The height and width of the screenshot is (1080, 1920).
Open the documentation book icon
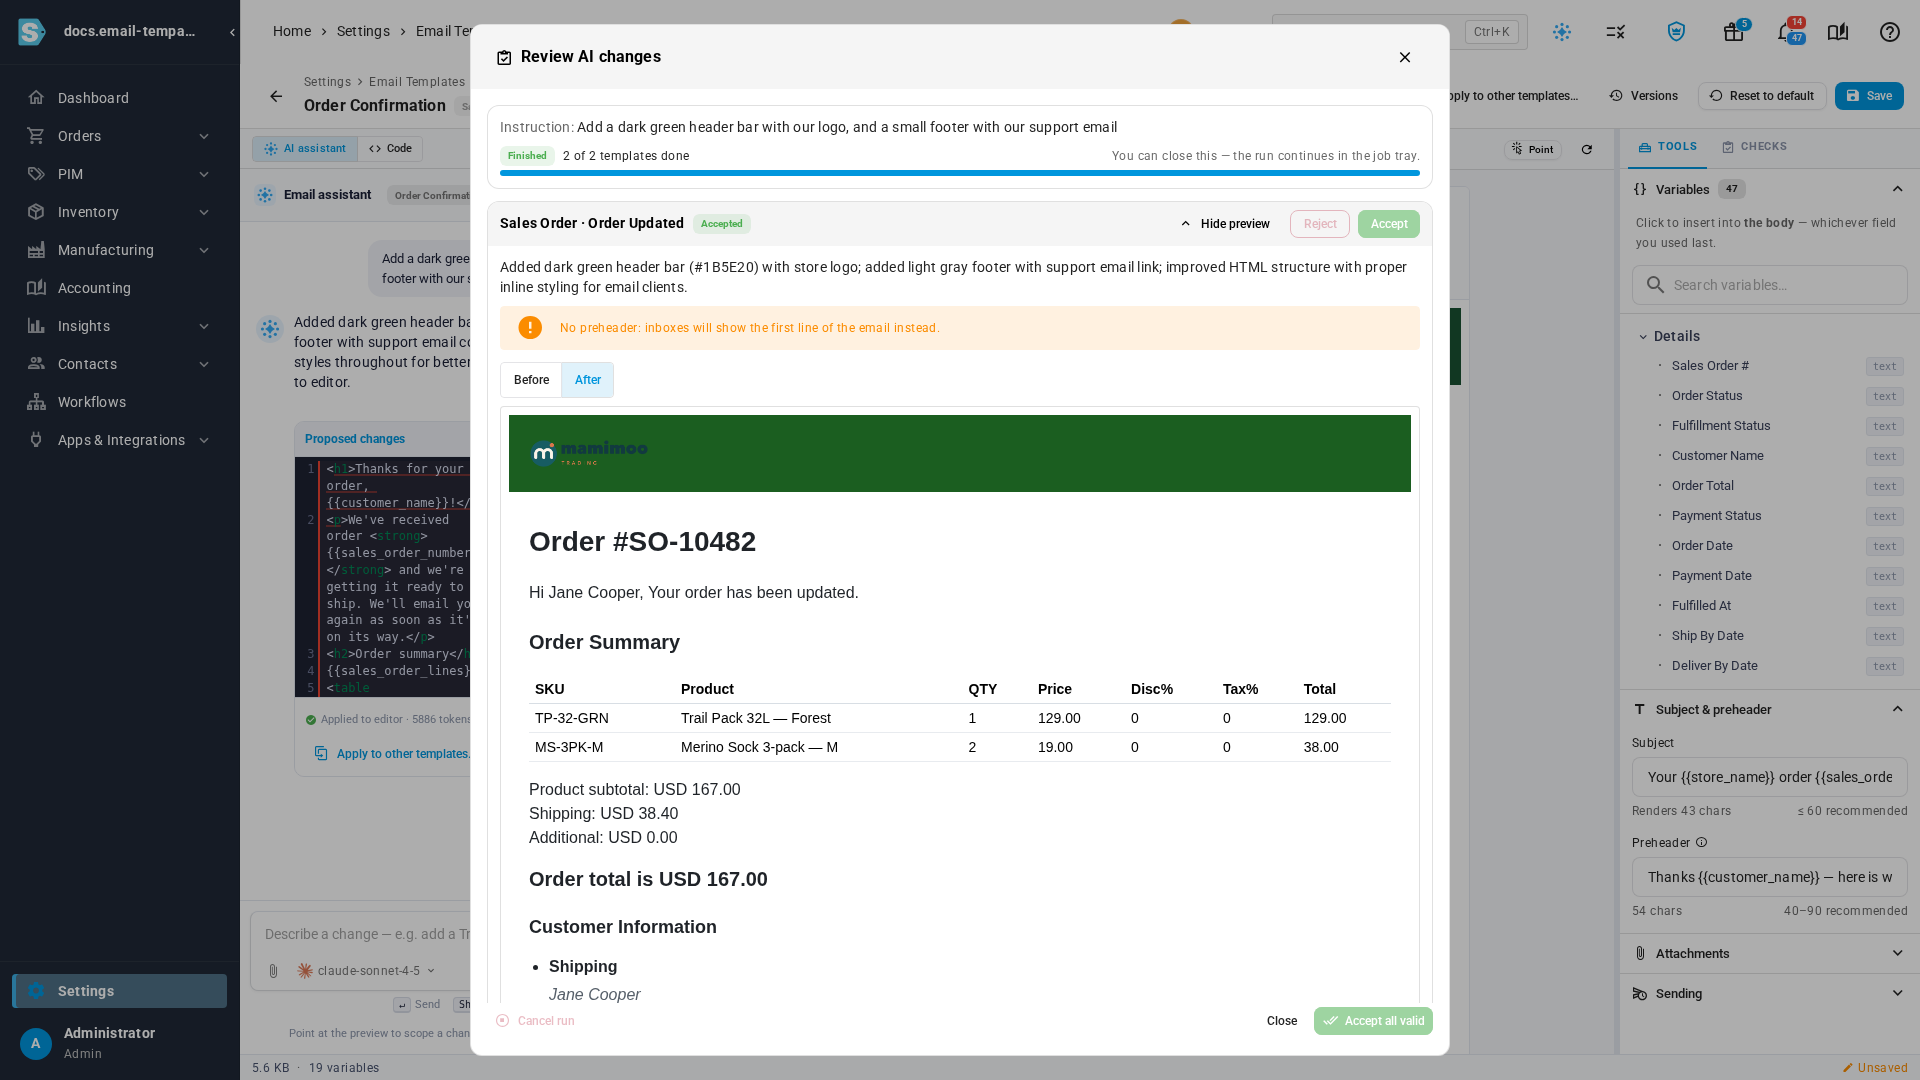(x=1838, y=32)
